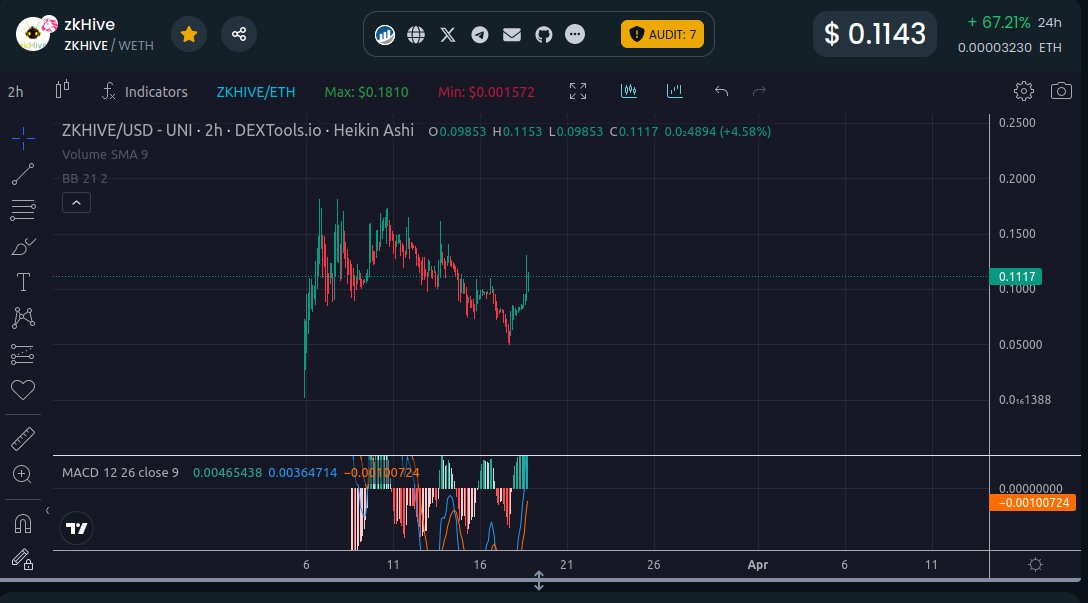Toggle the bar chart view icon
Image resolution: width=1088 pixels, height=603 pixels.
(674, 91)
